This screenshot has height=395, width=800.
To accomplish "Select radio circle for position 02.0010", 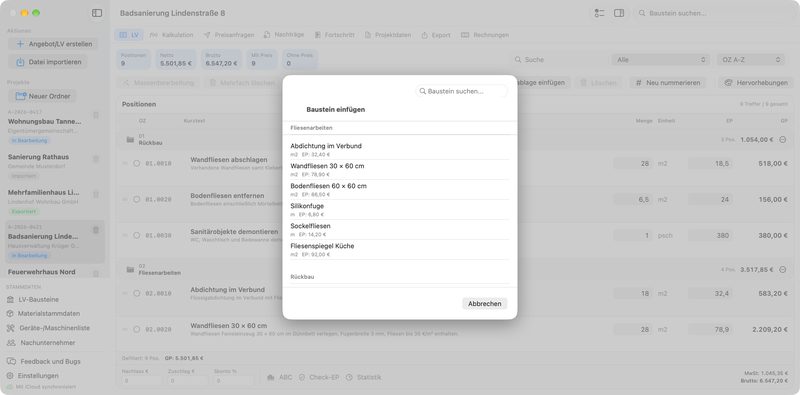I will point(136,293).
